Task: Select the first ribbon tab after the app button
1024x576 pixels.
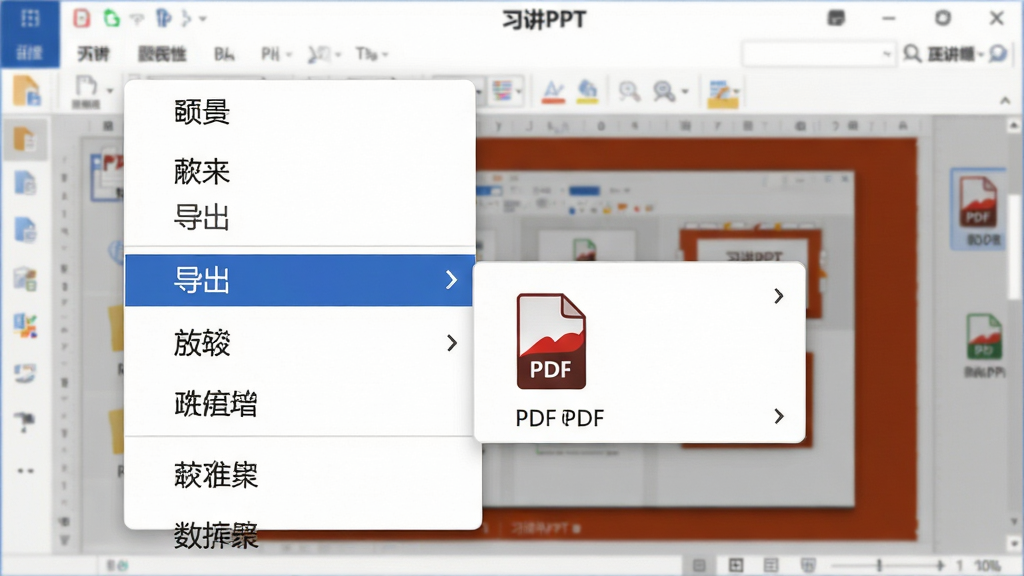Action: click(x=93, y=54)
